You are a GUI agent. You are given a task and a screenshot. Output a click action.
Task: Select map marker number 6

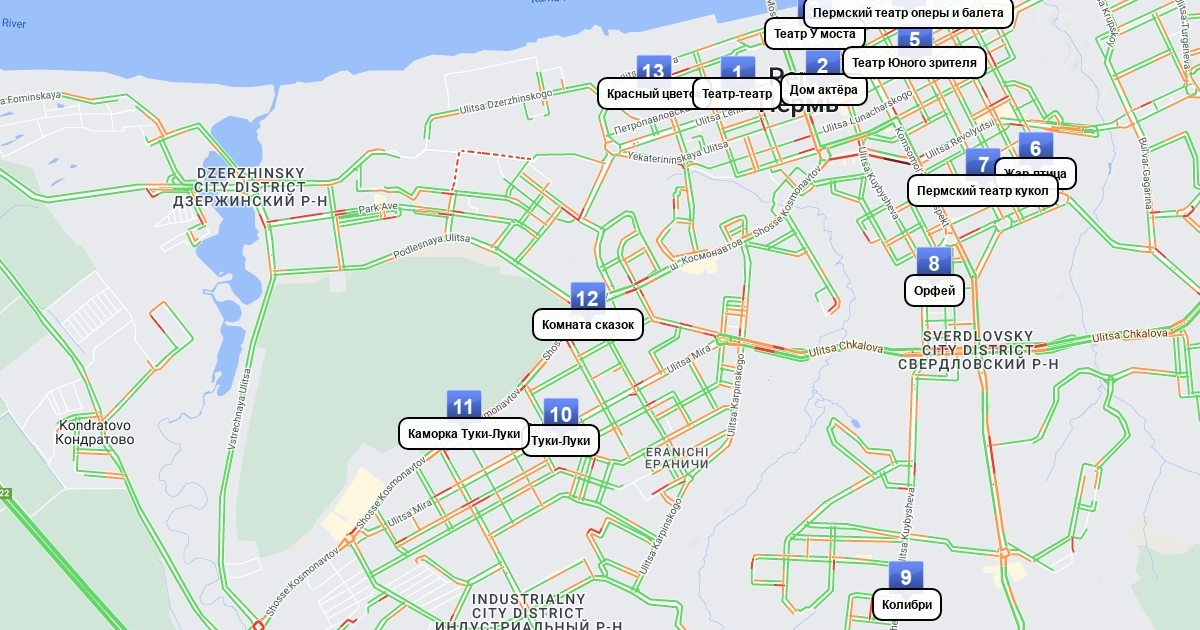point(1036,147)
